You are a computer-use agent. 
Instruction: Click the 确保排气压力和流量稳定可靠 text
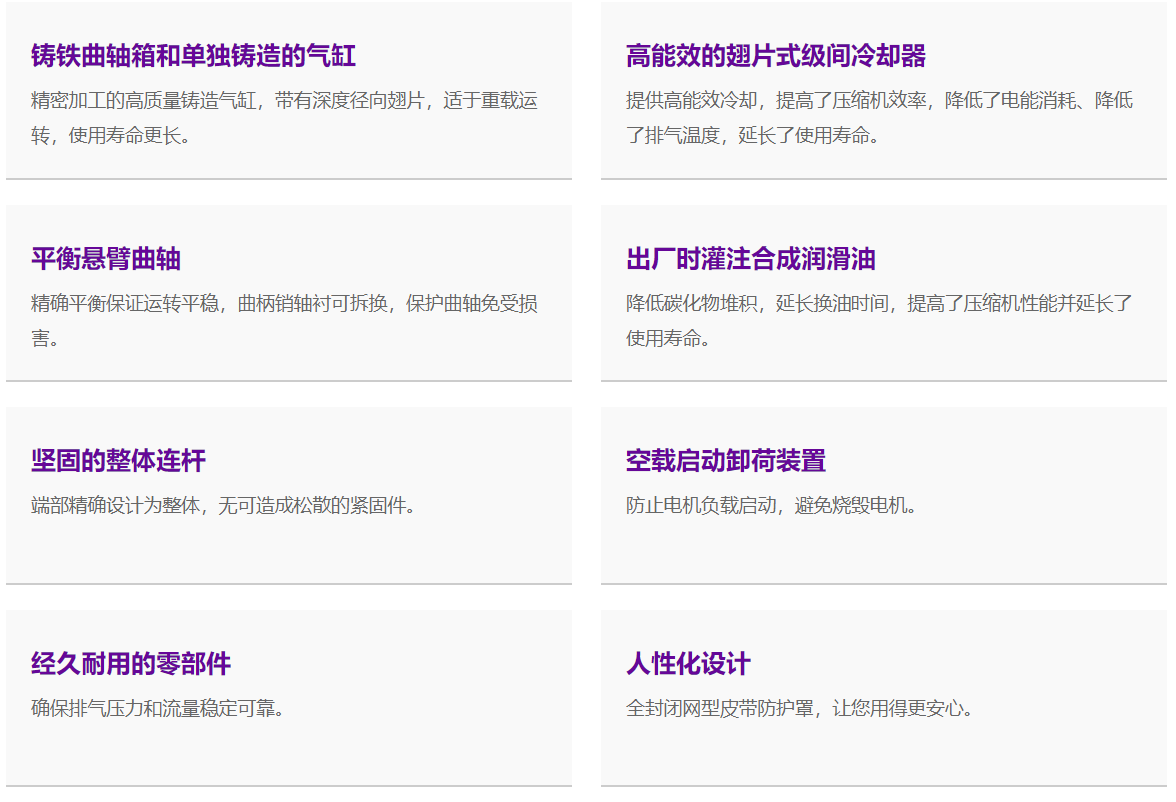(x=158, y=709)
